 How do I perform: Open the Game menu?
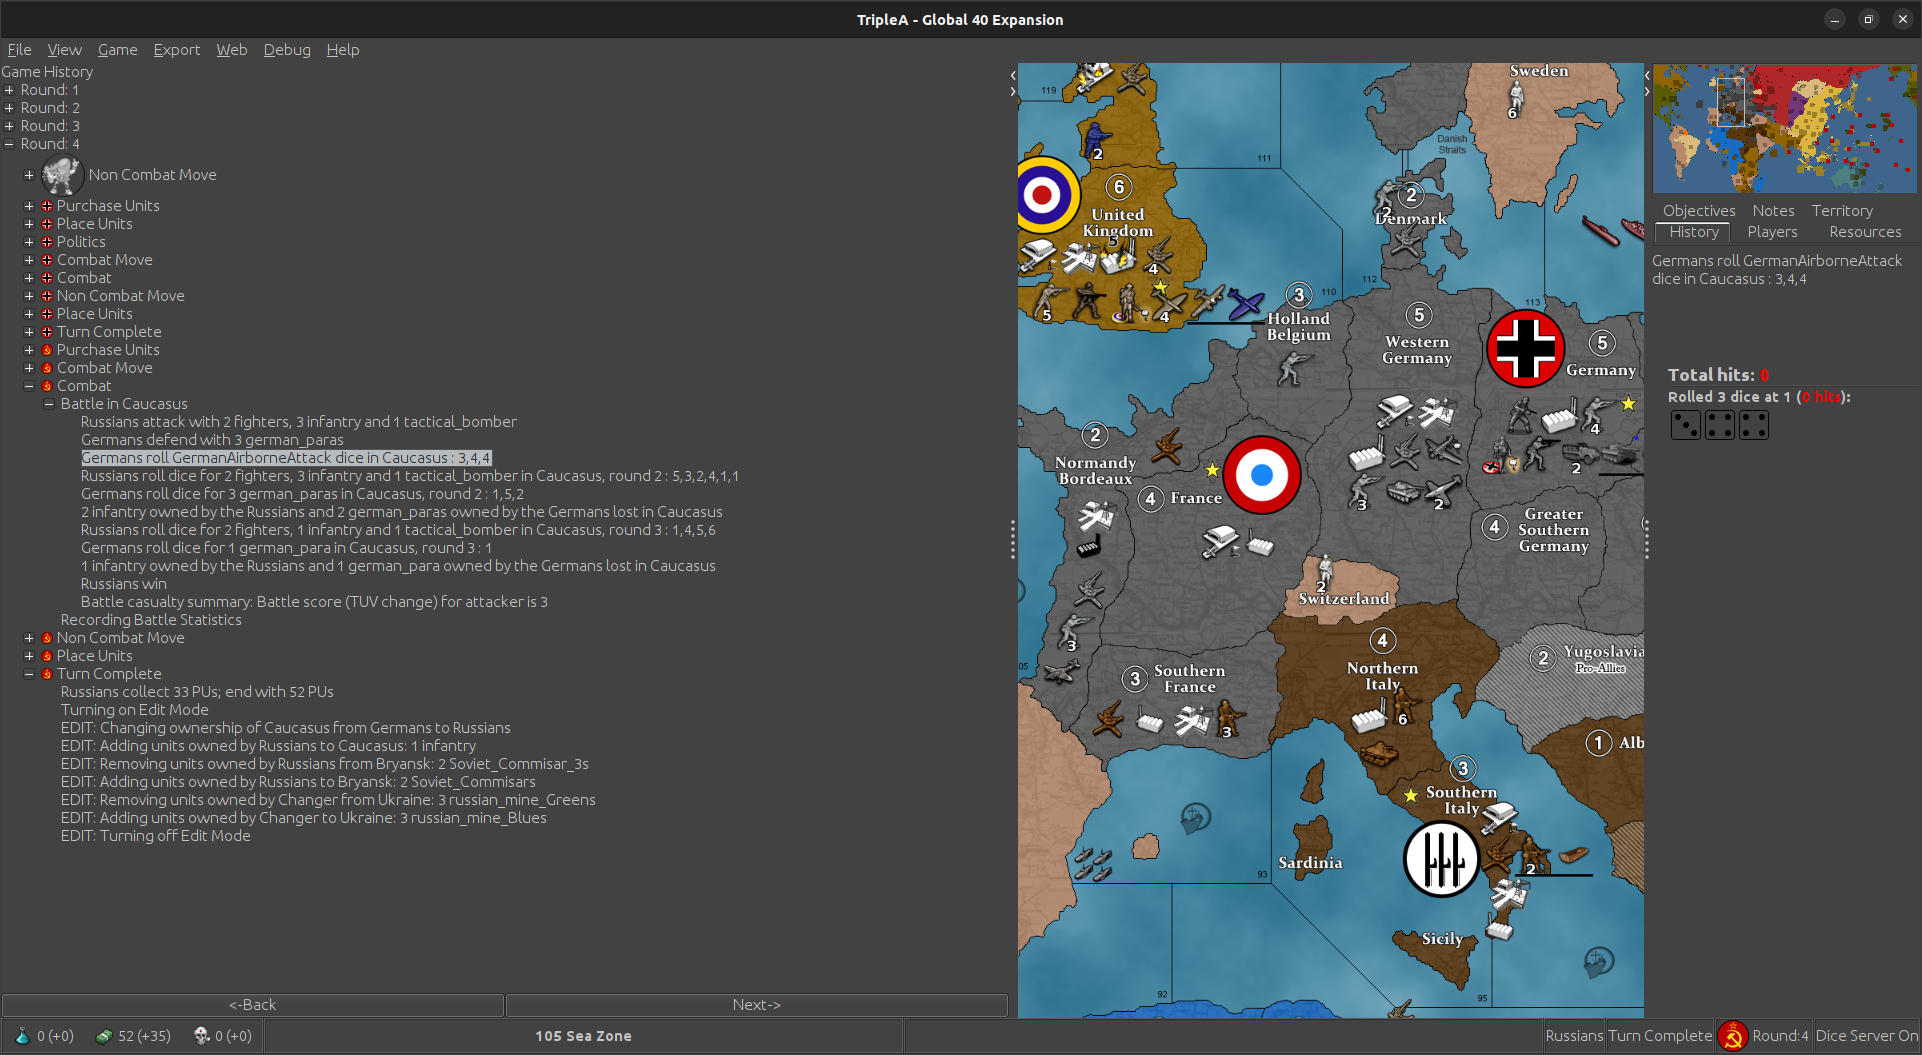pos(117,50)
